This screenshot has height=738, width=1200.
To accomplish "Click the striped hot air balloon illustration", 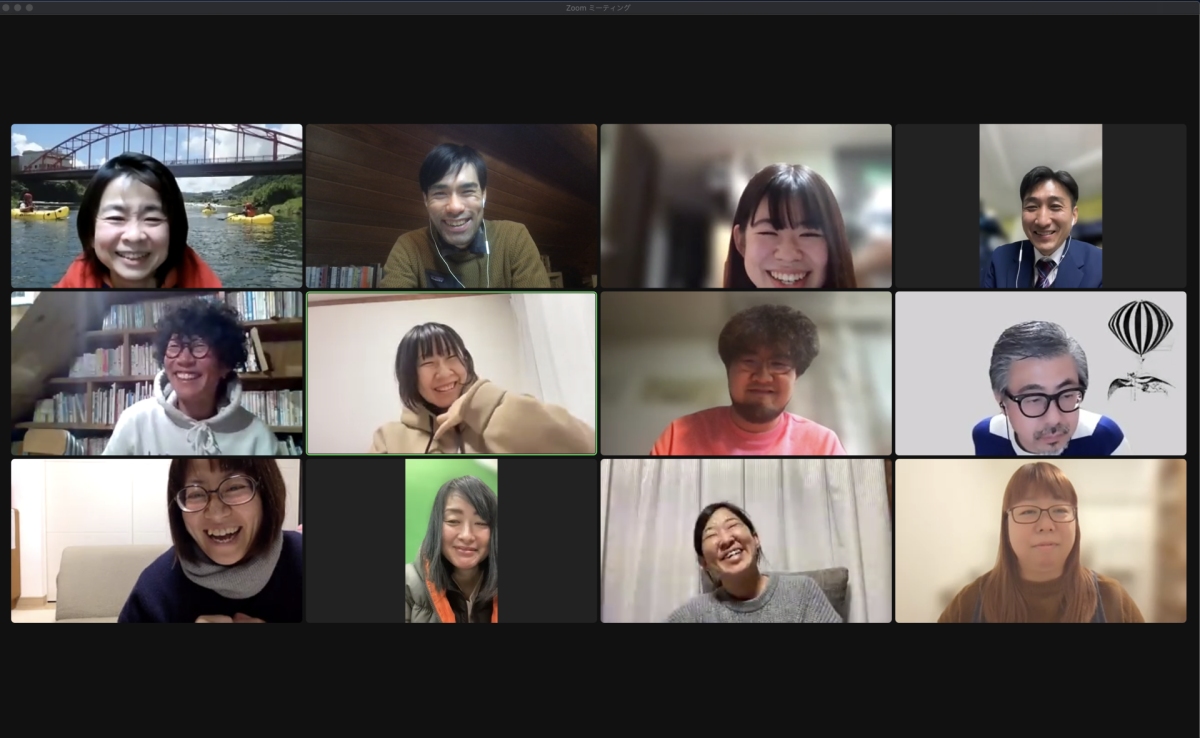I will [1140, 330].
